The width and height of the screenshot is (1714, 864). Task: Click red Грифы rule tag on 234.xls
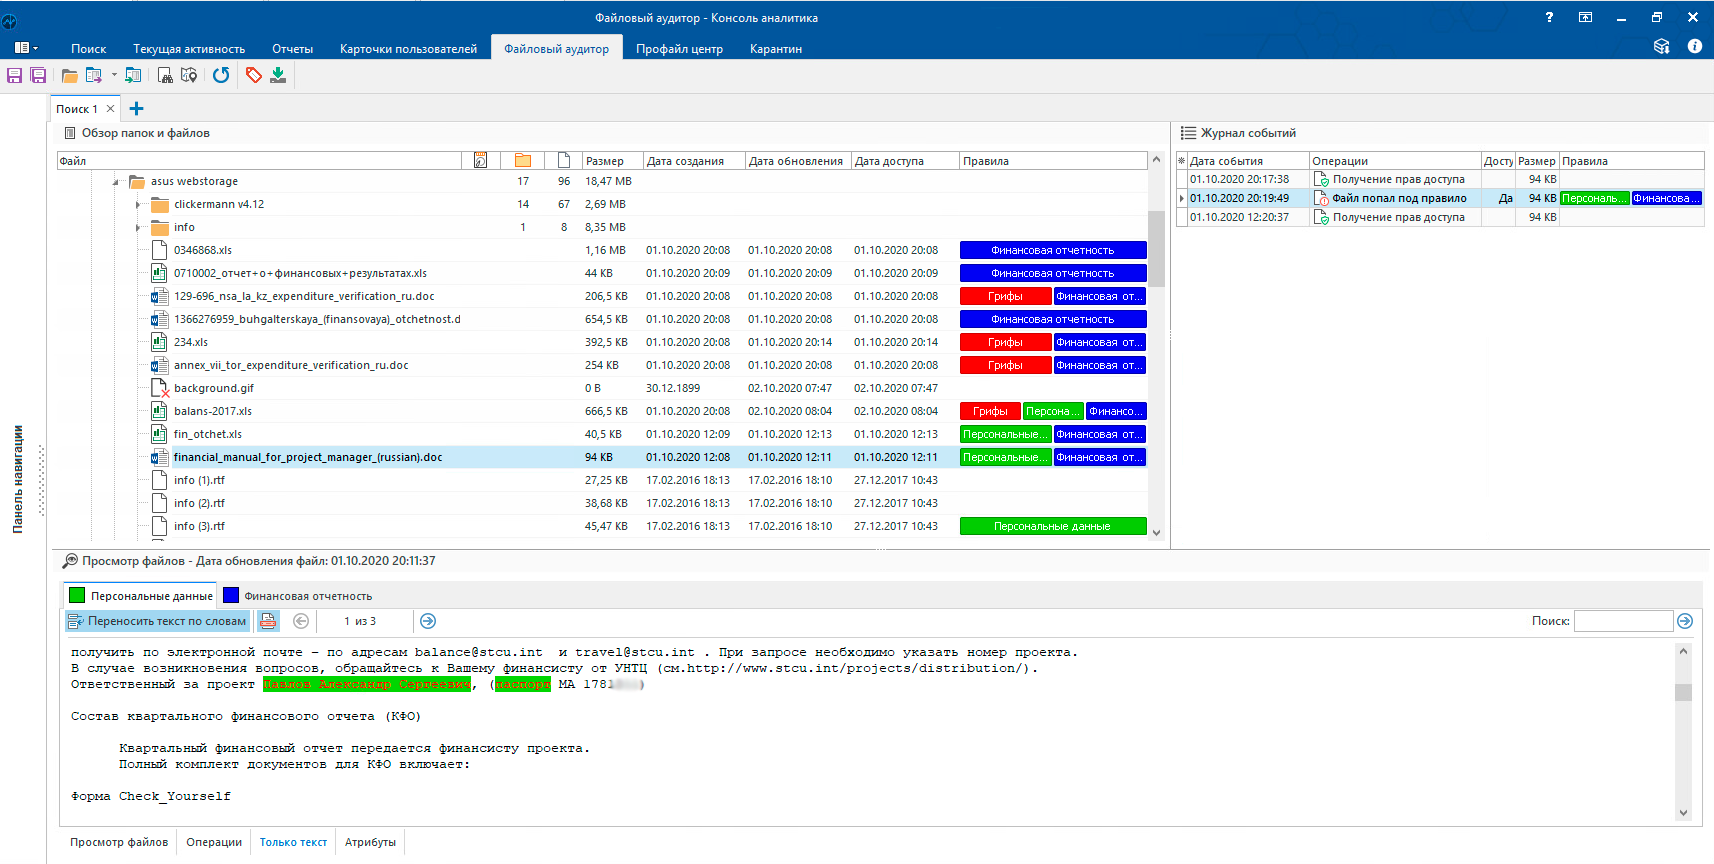coord(1005,342)
